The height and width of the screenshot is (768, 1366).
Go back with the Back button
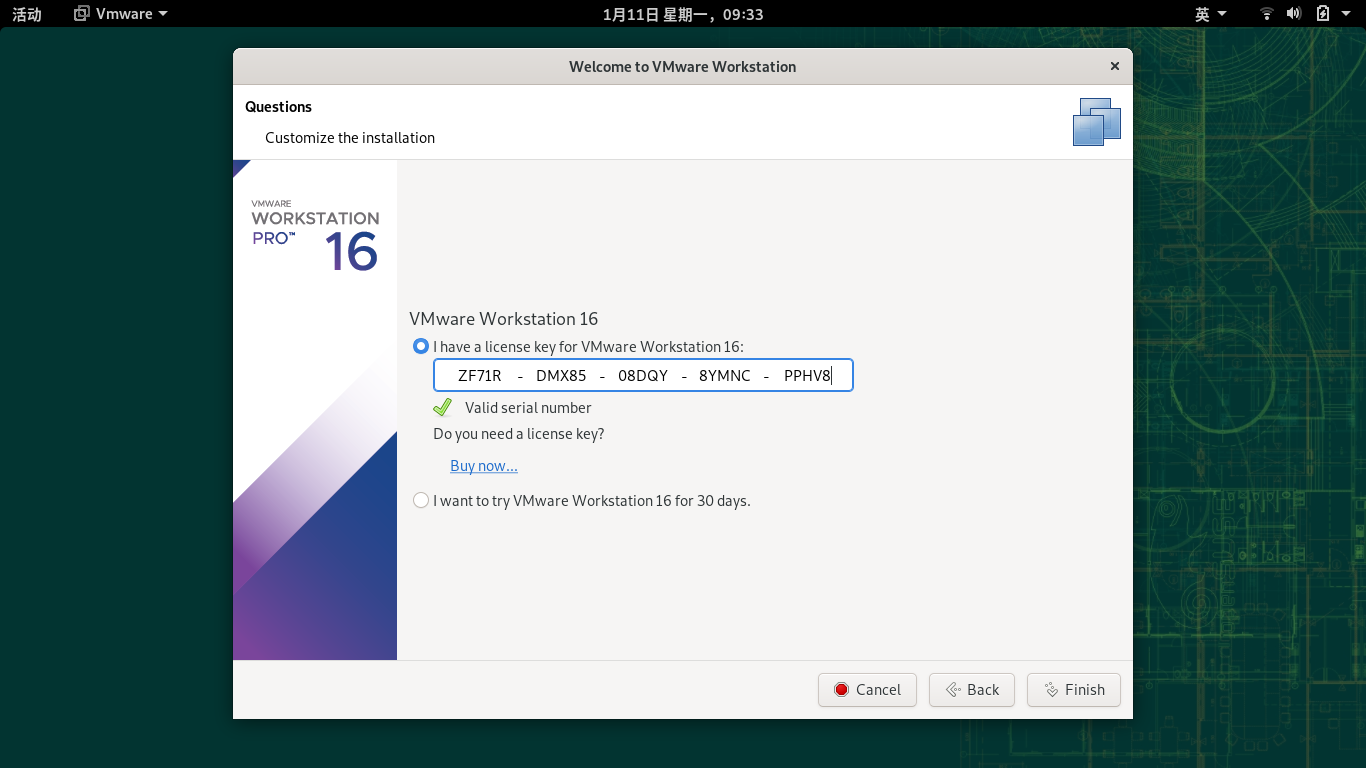click(972, 690)
